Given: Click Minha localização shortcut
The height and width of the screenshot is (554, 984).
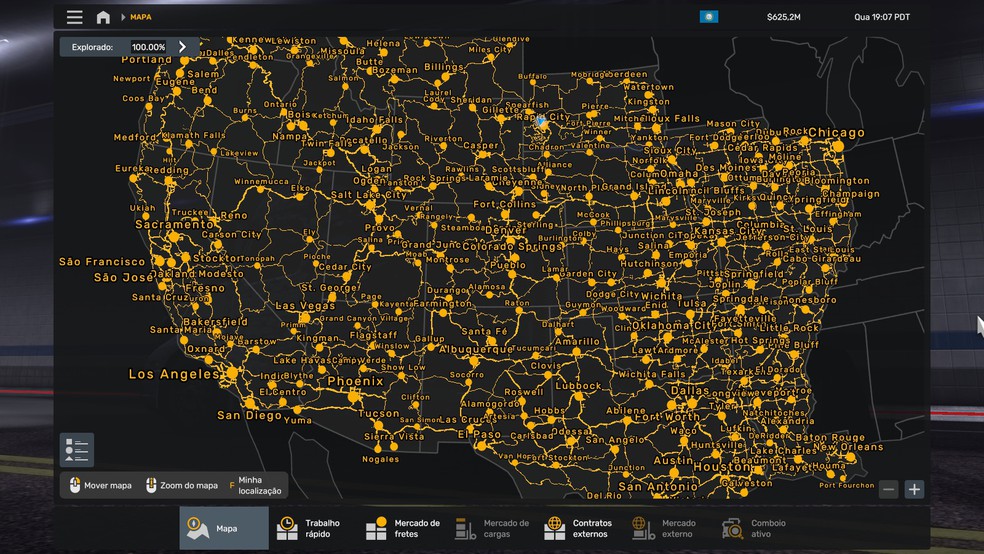Looking at the screenshot, I should coord(256,486).
